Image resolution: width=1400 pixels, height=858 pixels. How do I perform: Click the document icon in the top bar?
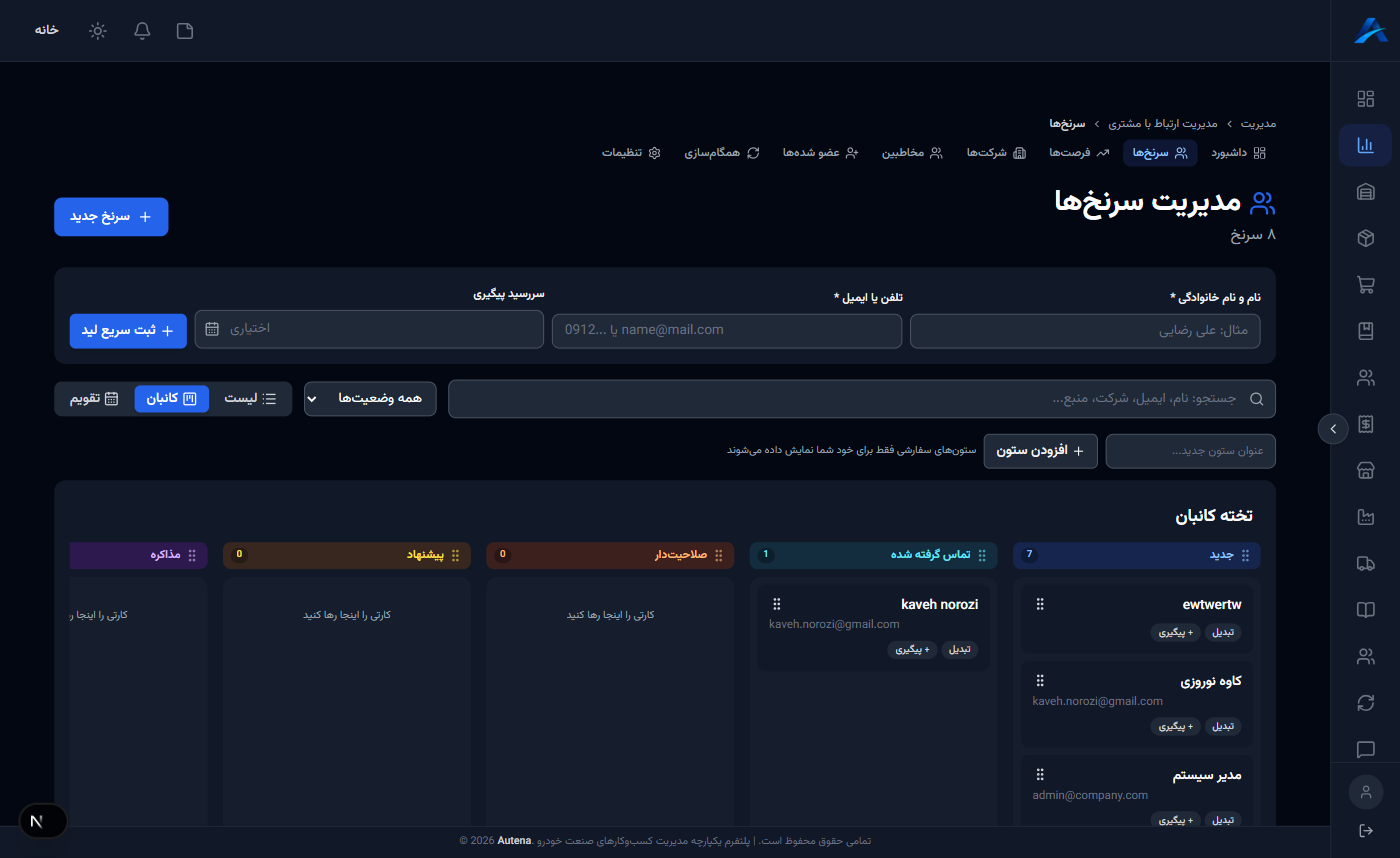click(x=185, y=30)
